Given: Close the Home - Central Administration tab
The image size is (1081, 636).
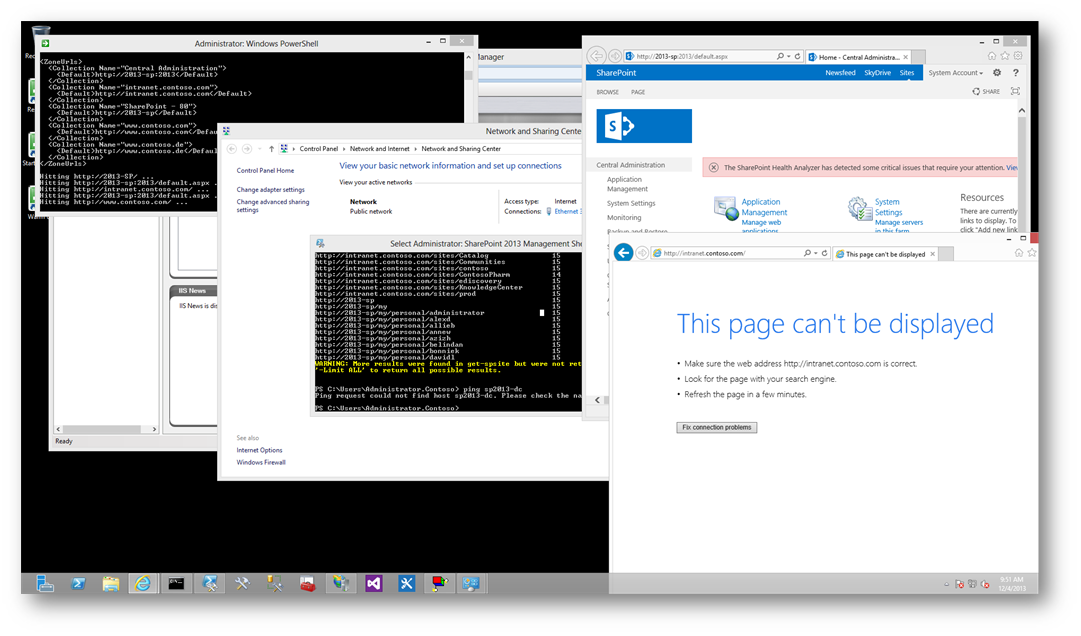Looking at the screenshot, I should (x=905, y=57).
